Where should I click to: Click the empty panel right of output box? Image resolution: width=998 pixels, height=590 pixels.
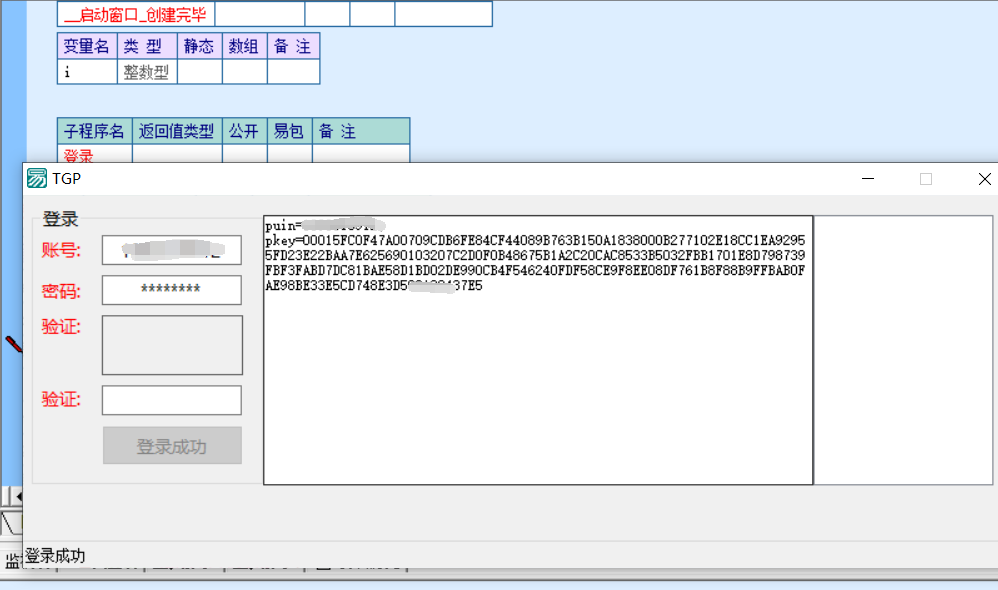click(904, 350)
